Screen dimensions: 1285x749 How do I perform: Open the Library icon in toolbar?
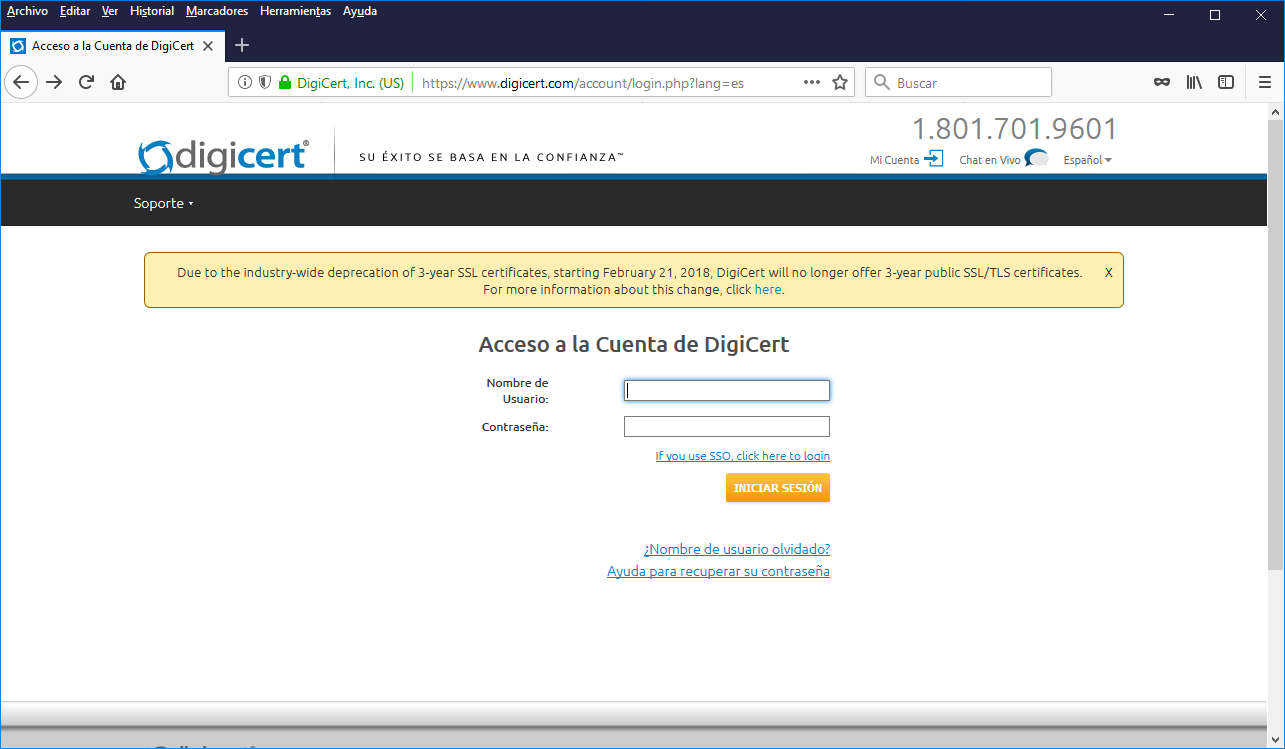(1194, 83)
